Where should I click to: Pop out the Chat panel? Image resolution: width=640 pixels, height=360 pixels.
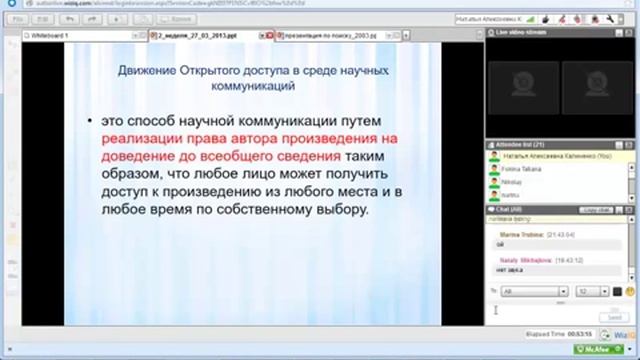click(x=629, y=210)
